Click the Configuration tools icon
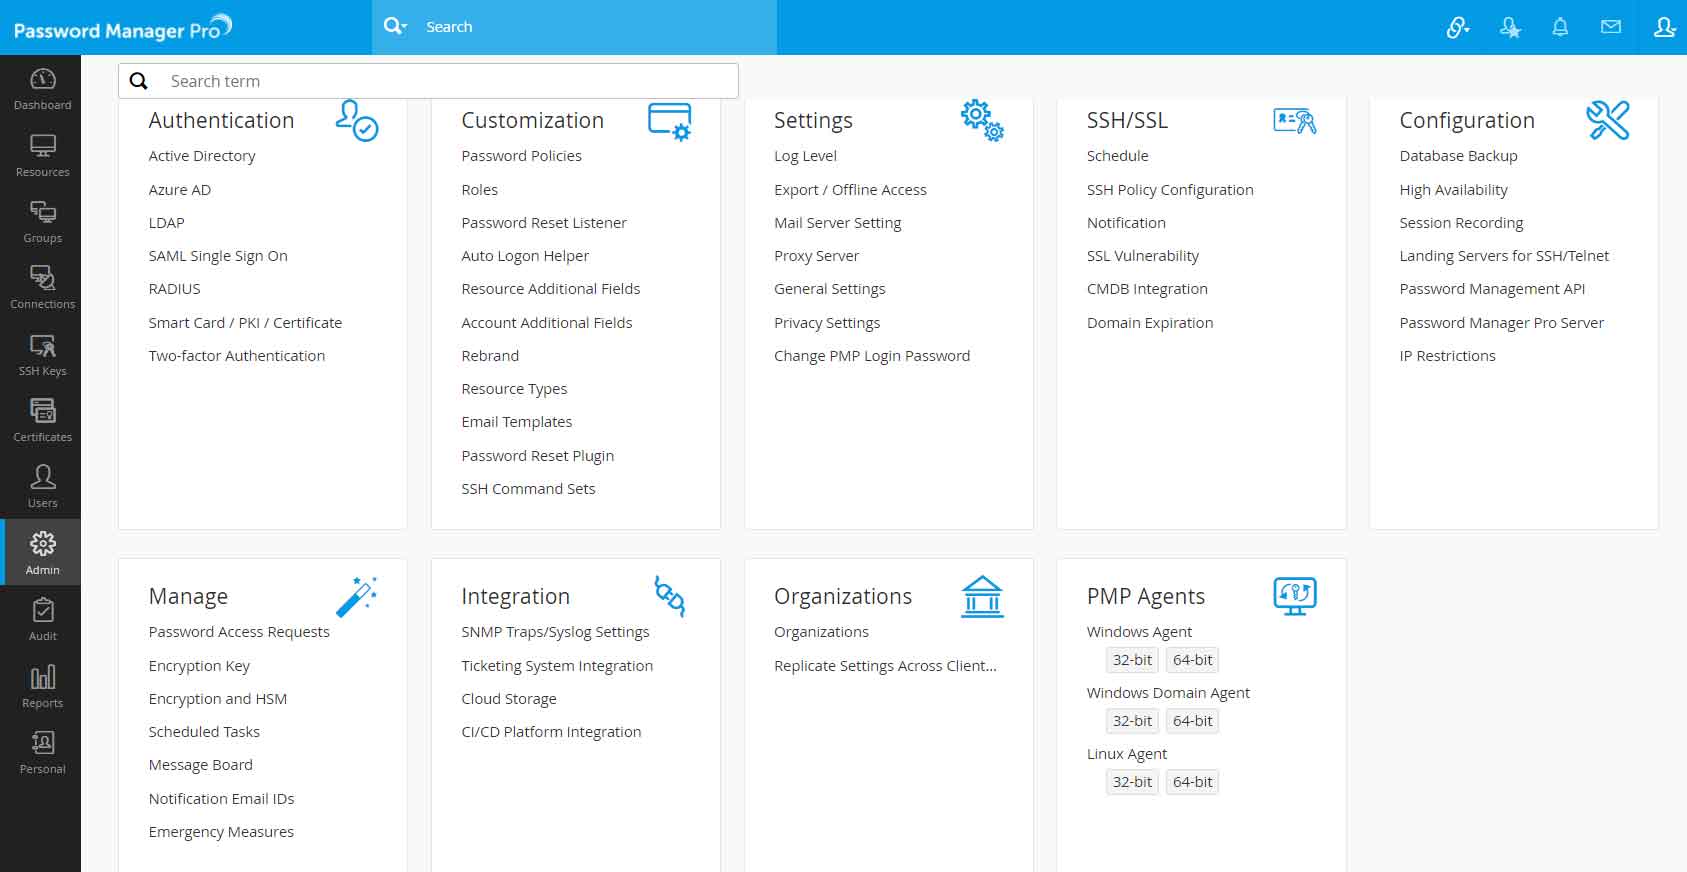 click(1608, 120)
